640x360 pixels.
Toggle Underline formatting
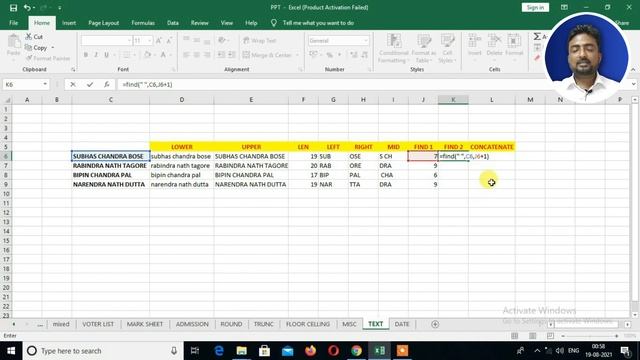point(107,55)
